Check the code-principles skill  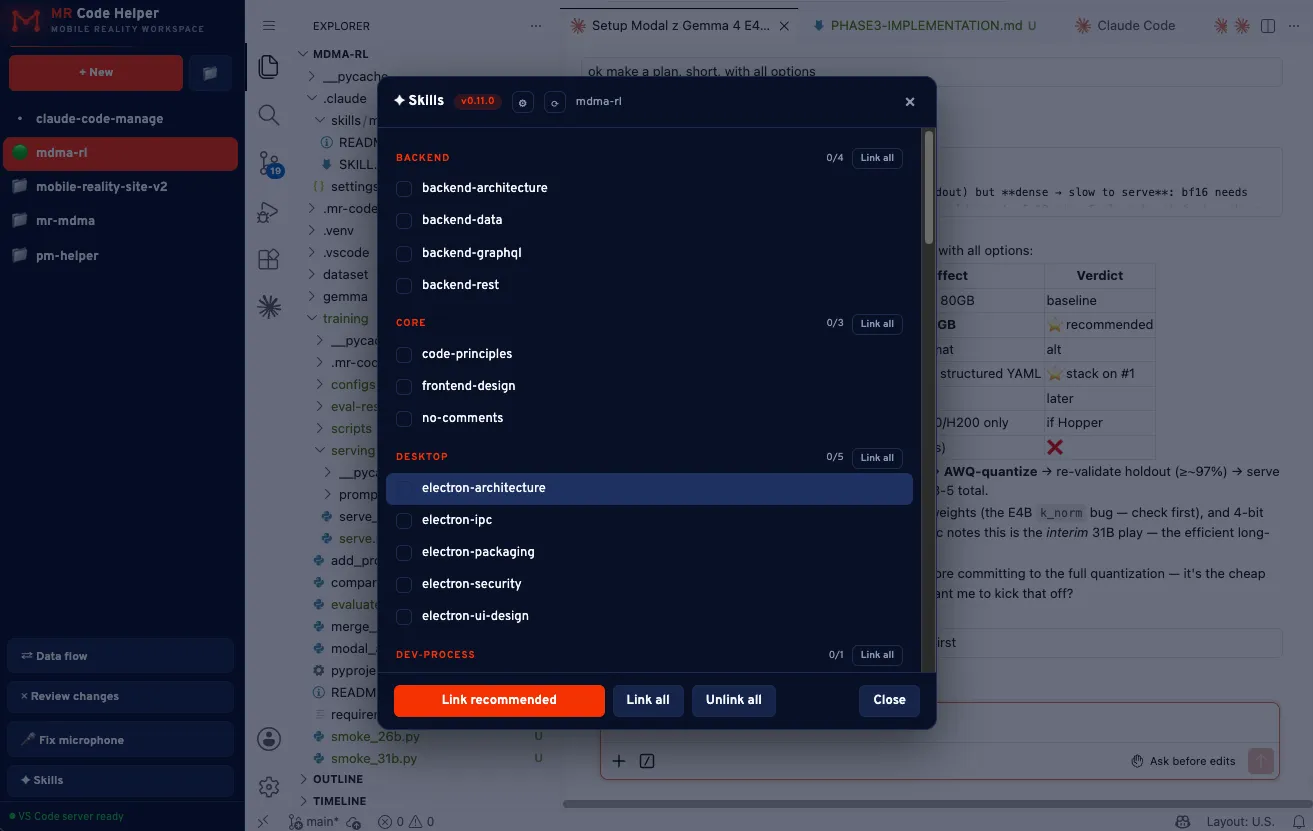404,355
